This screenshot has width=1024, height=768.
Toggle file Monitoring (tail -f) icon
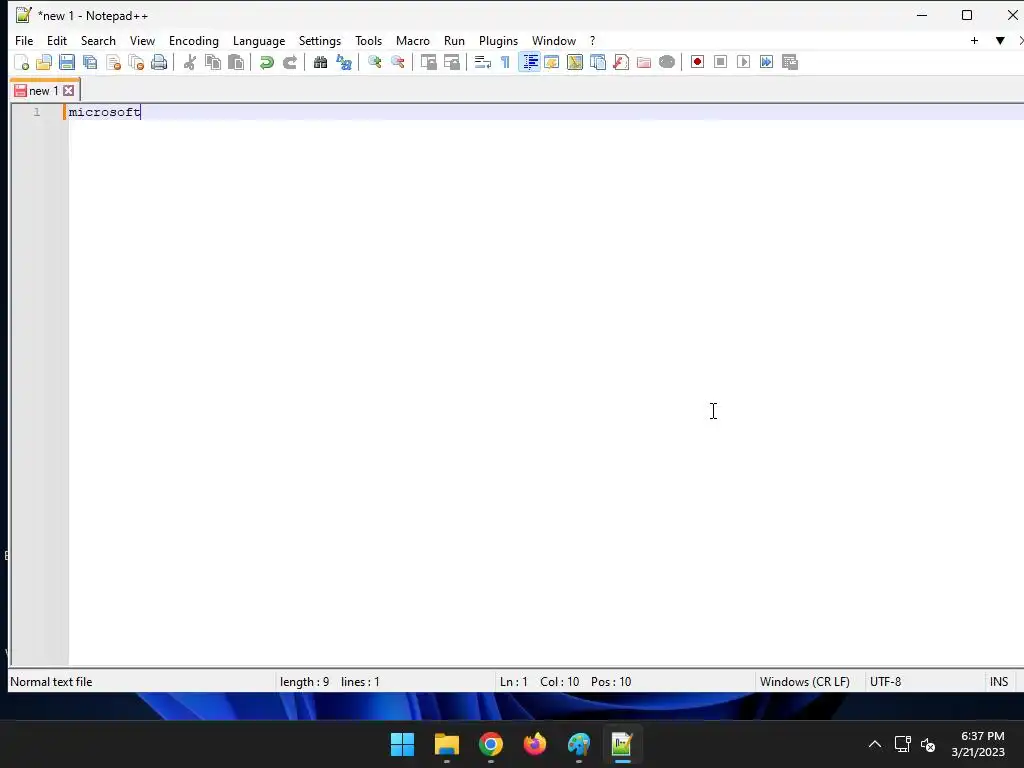(x=667, y=62)
